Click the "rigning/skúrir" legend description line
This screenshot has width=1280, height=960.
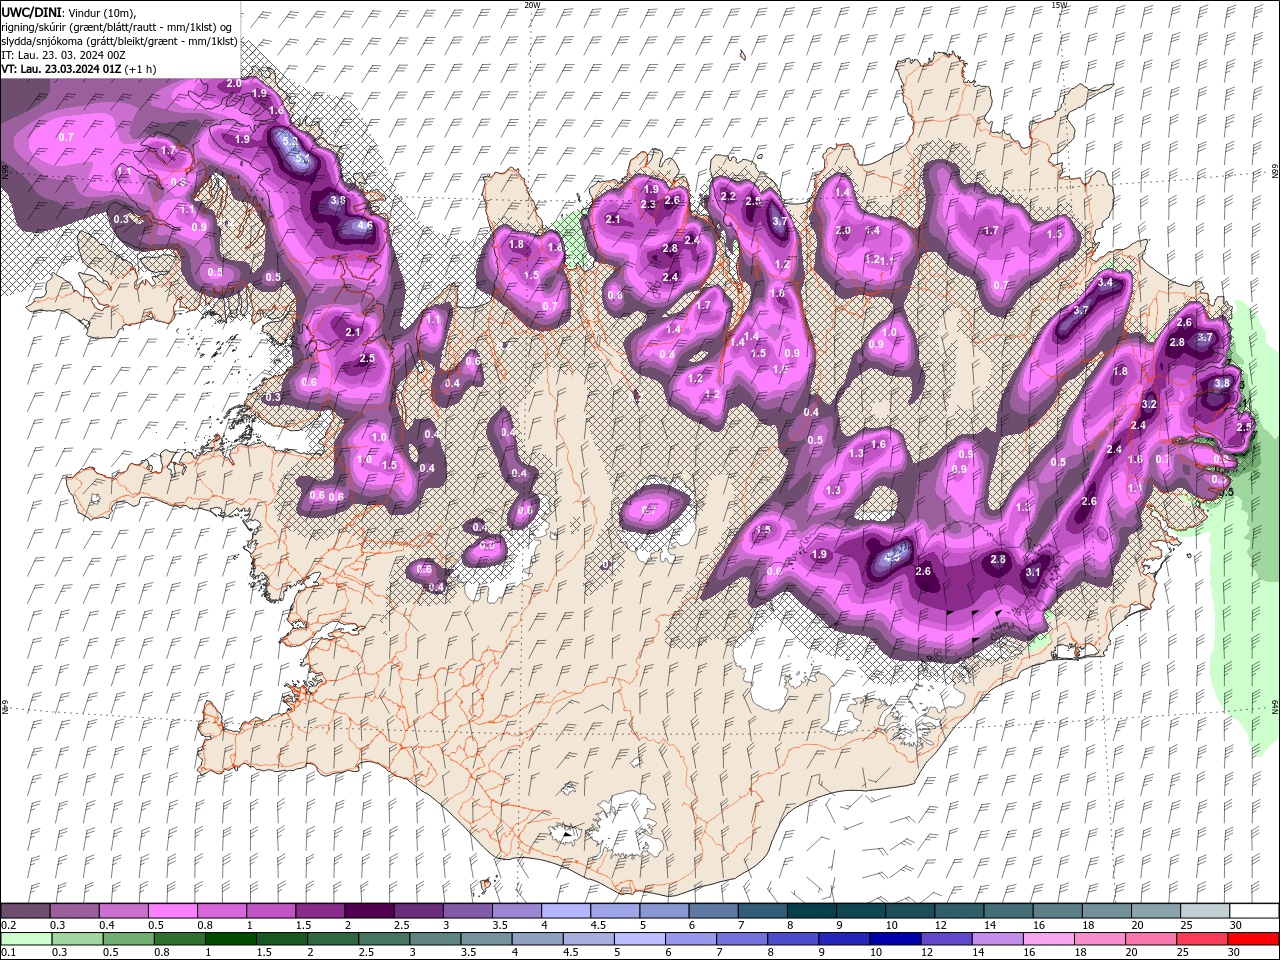(118, 26)
